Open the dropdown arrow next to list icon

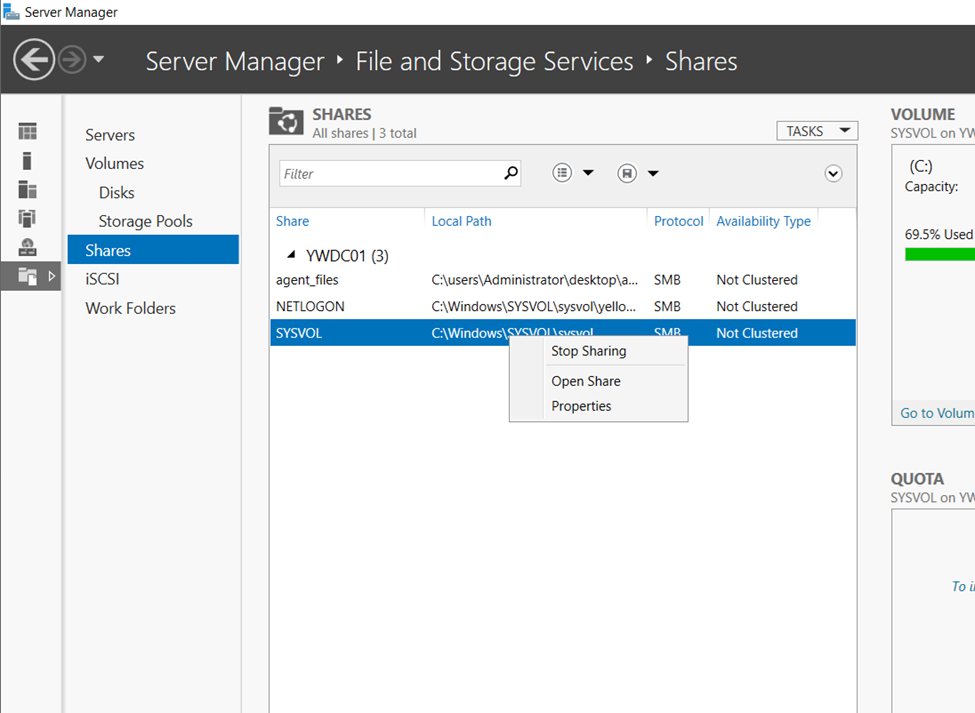[588, 173]
